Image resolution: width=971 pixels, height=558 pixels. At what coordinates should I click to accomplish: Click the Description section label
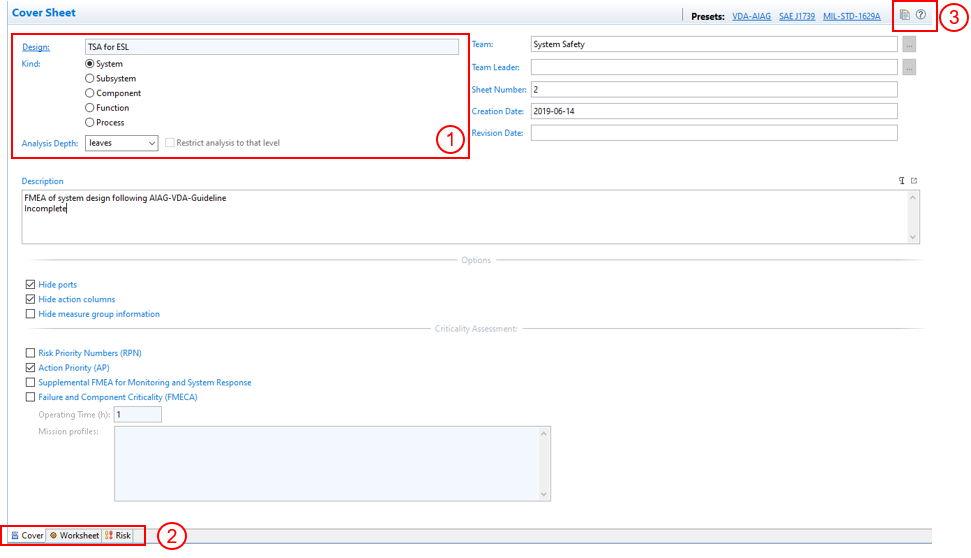tap(43, 181)
